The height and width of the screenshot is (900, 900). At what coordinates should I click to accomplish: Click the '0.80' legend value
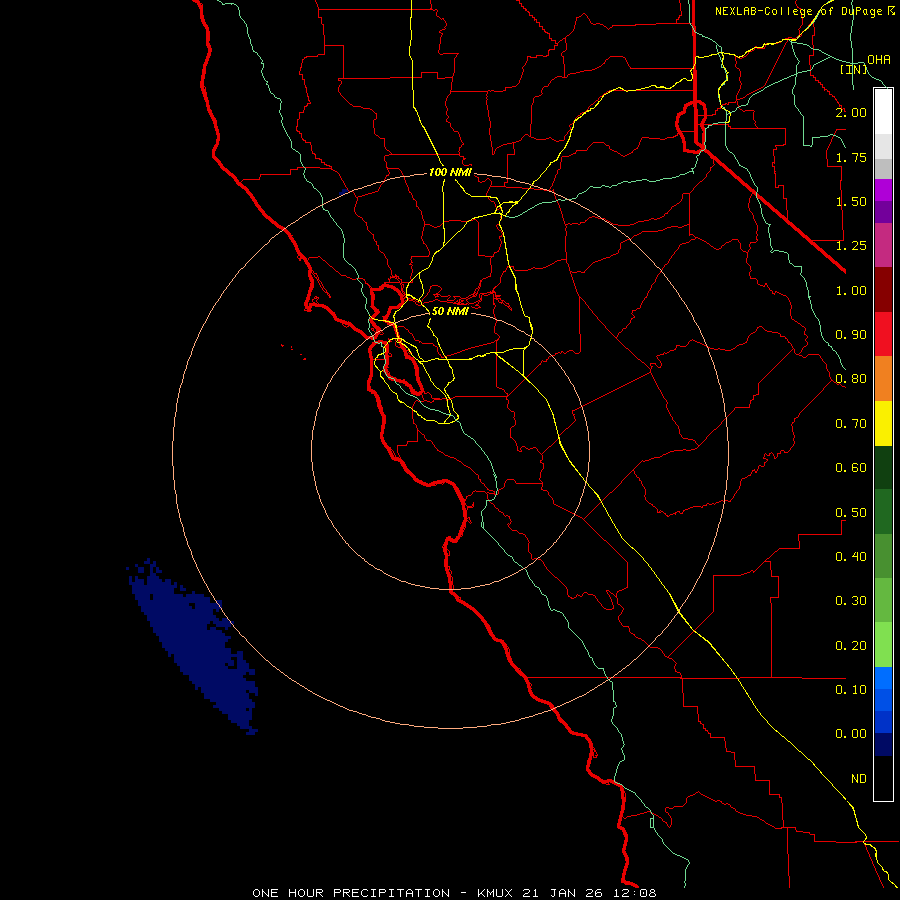click(851, 379)
